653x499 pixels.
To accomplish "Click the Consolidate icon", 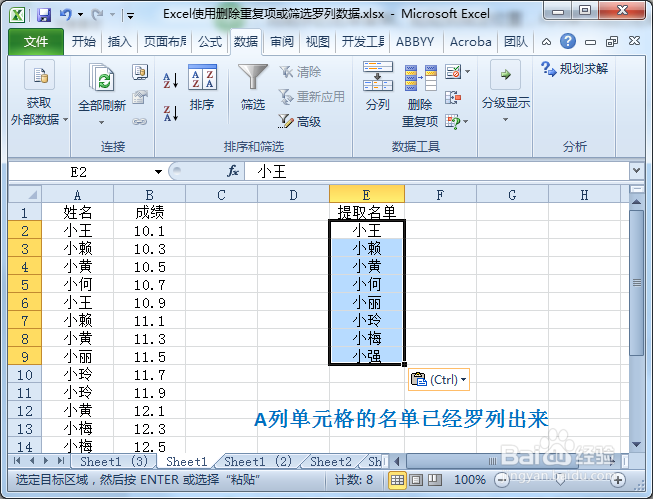I will coord(453,98).
